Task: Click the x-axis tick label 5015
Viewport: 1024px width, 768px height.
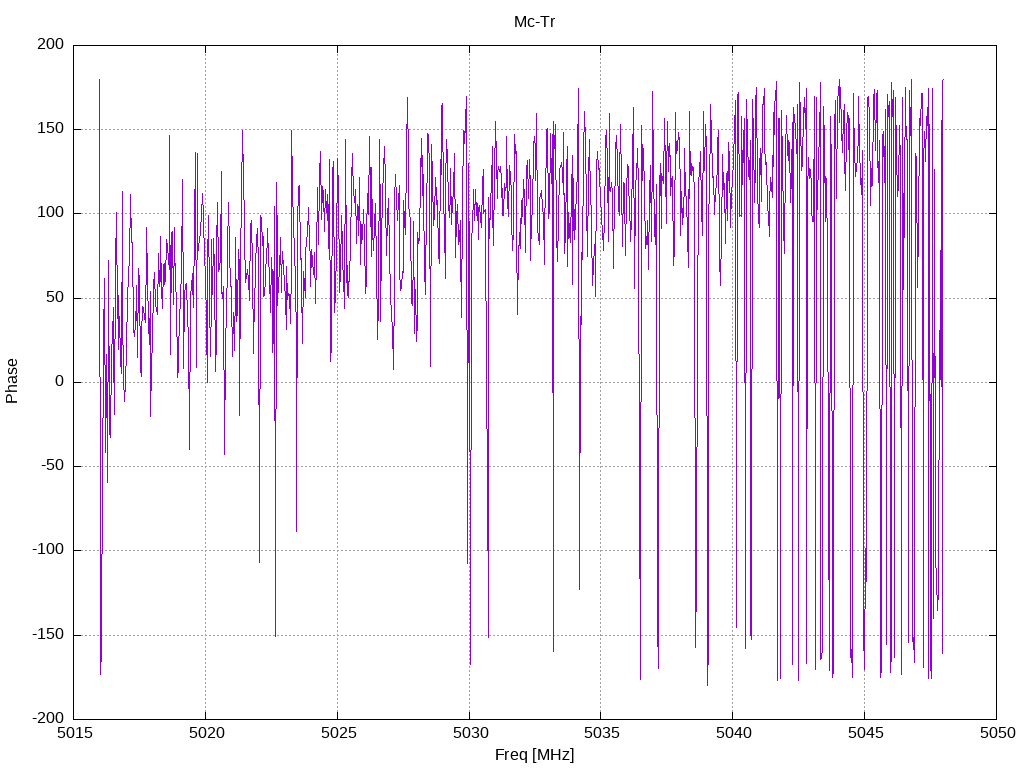Action: 74,733
